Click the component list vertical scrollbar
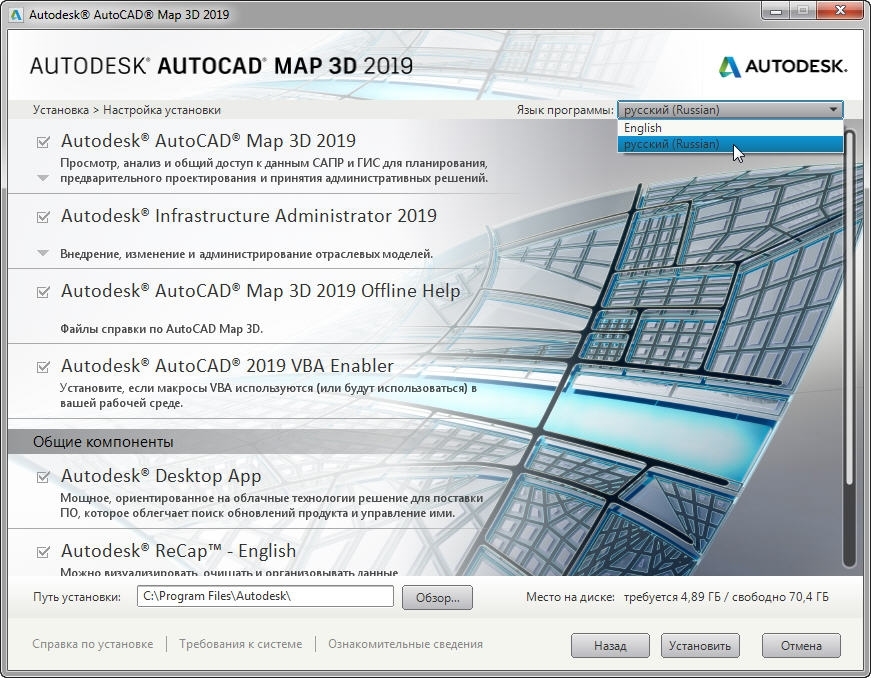This screenshot has width=871, height=678. [849, 350]
